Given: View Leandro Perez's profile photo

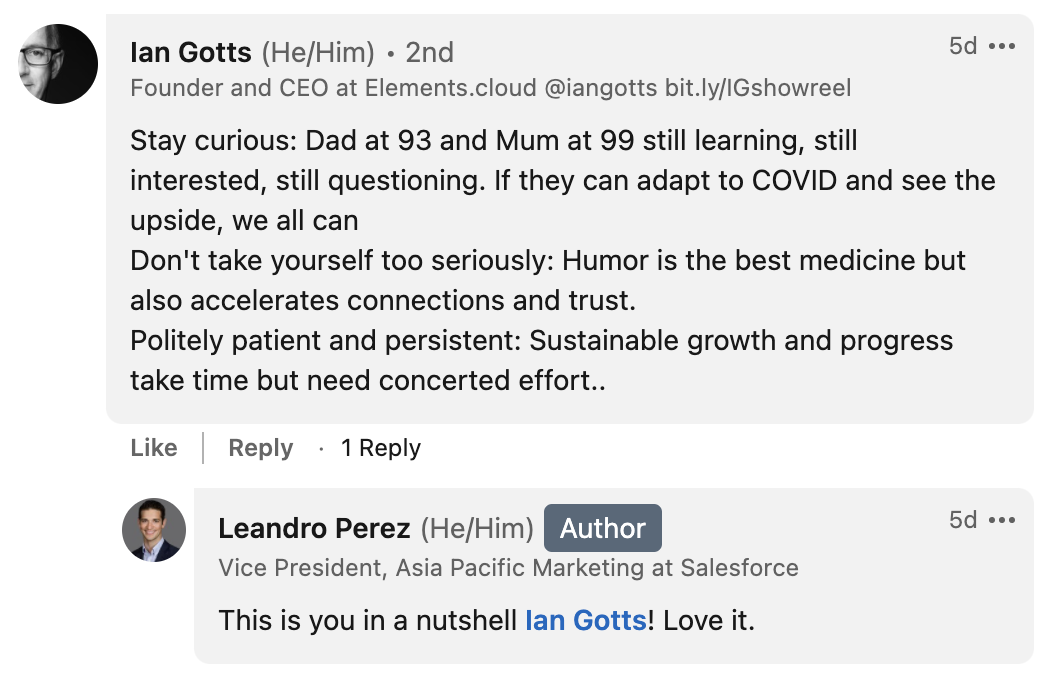Looking at the screenshot, I should pyautogui.click(x=153, y=530).
